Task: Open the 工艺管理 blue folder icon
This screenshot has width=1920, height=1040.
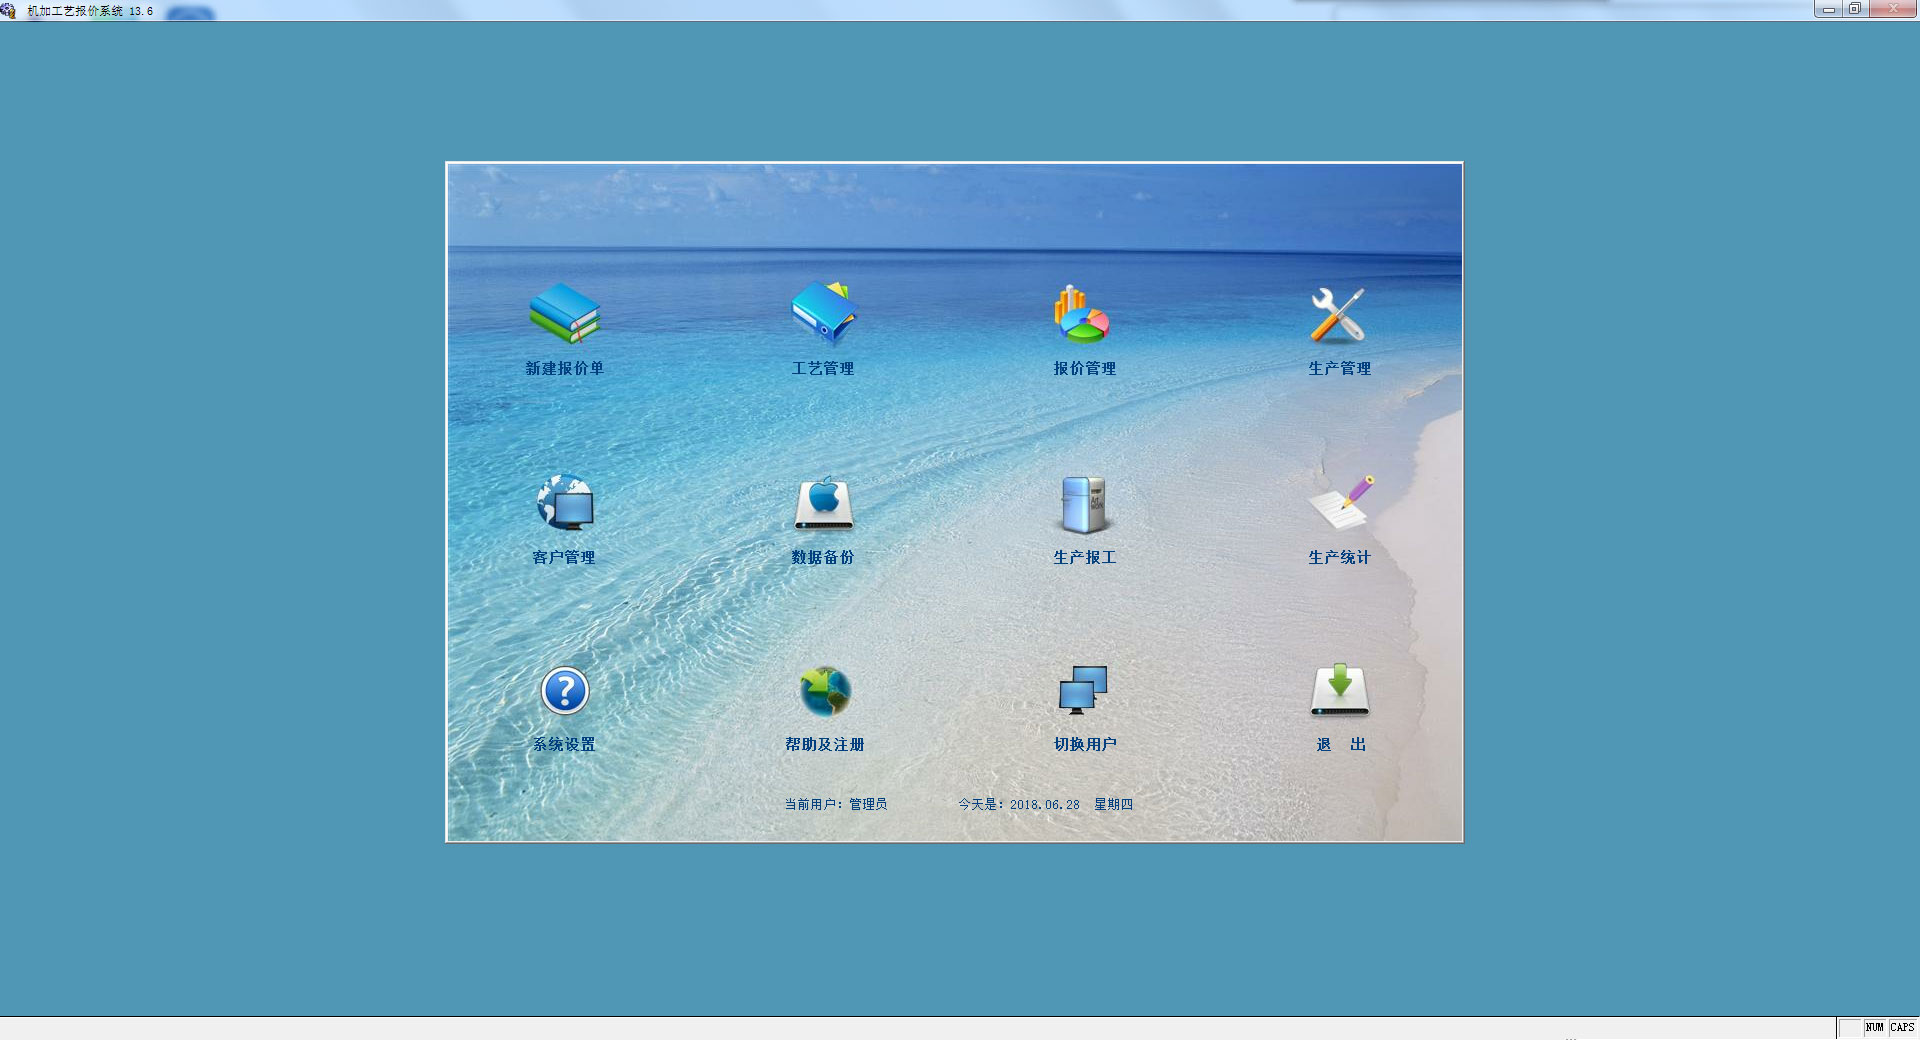Action: (x=824, y=313)
